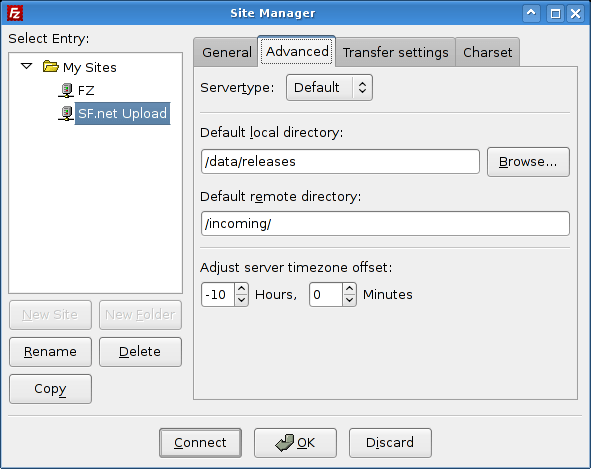
Task: Delete the selected site entry
Action: 140,352
